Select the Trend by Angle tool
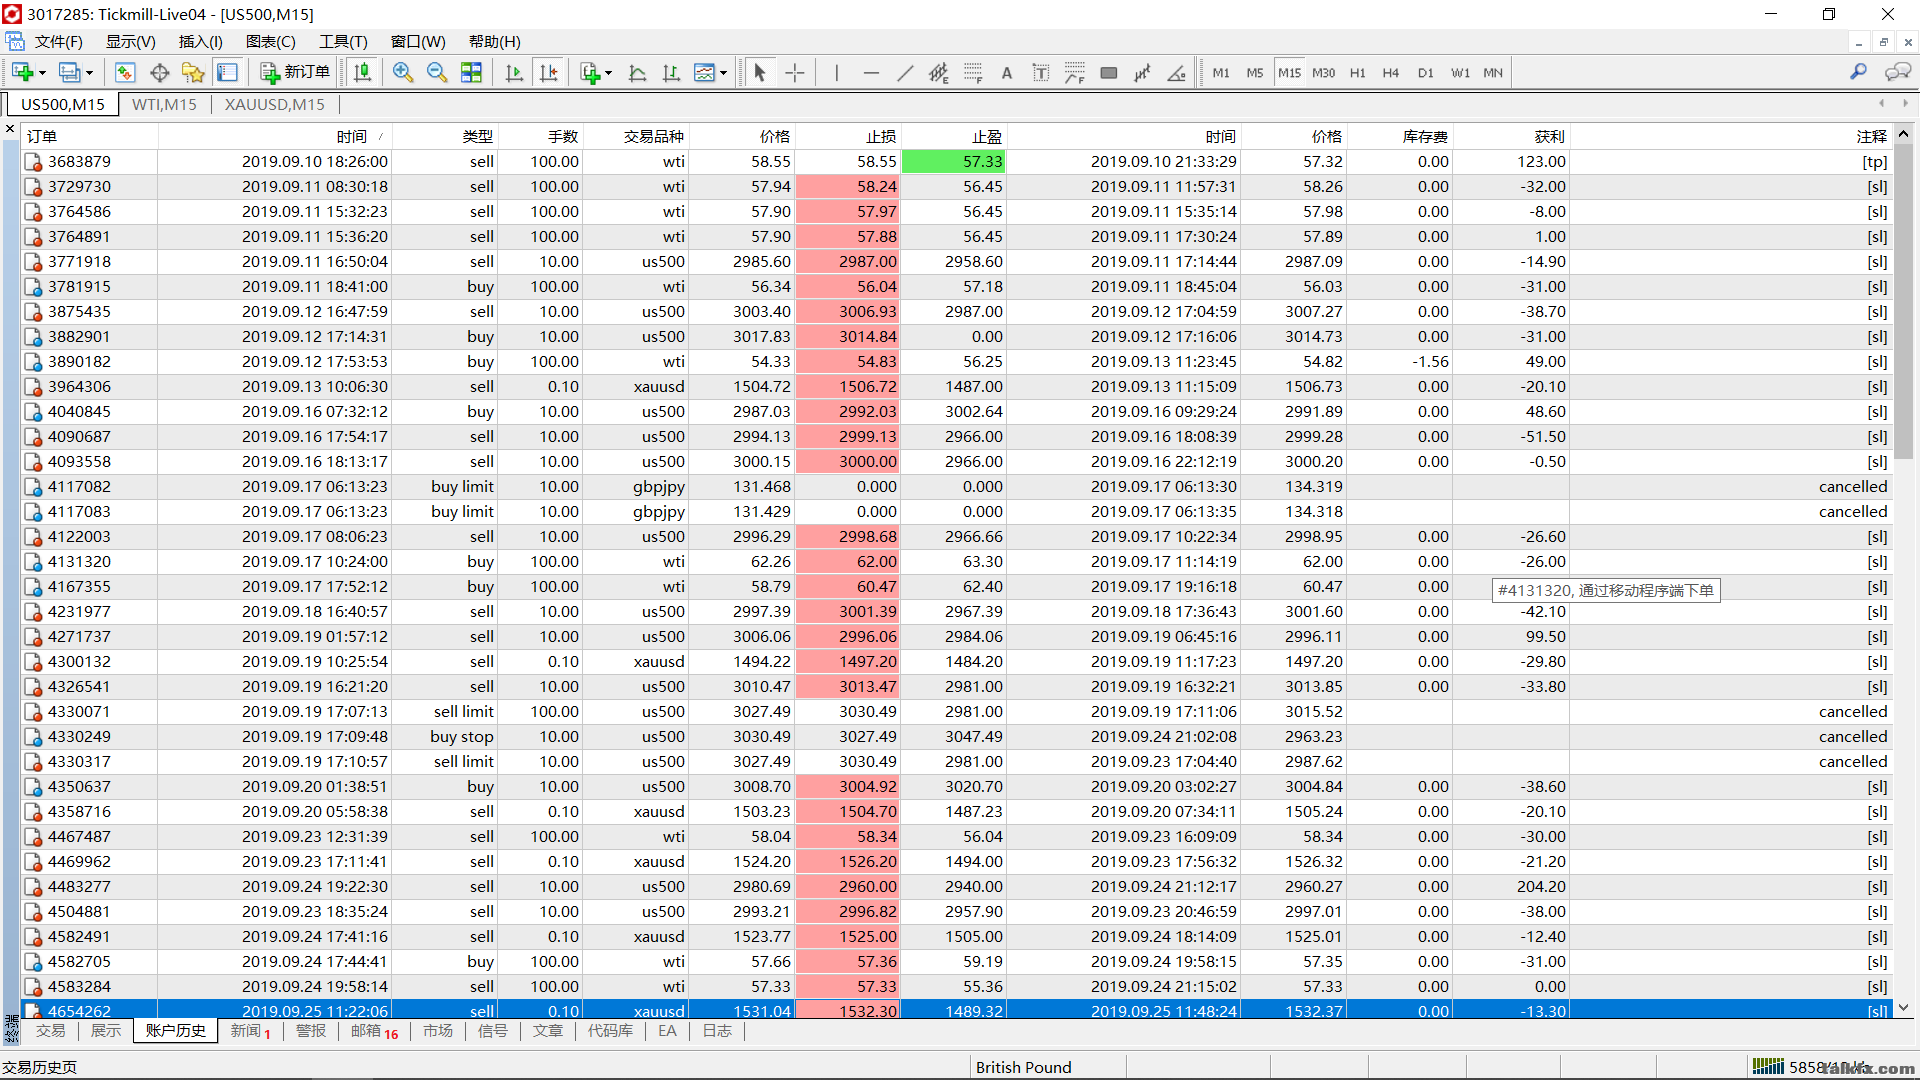Screen dimensions: 1920x1080 [x=1177, y=72]
